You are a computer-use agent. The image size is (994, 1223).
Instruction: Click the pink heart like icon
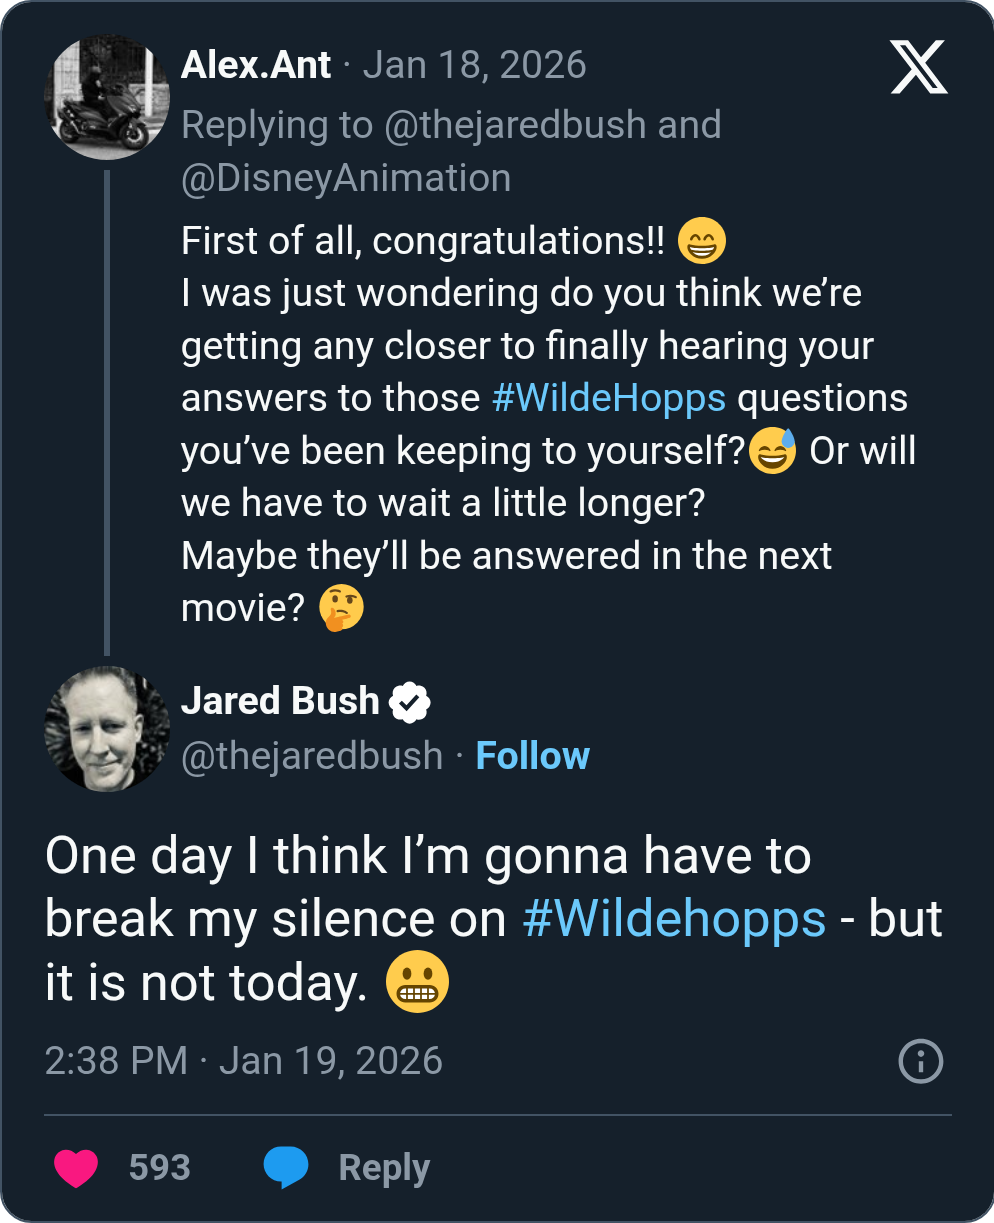tap(76, 1167)
